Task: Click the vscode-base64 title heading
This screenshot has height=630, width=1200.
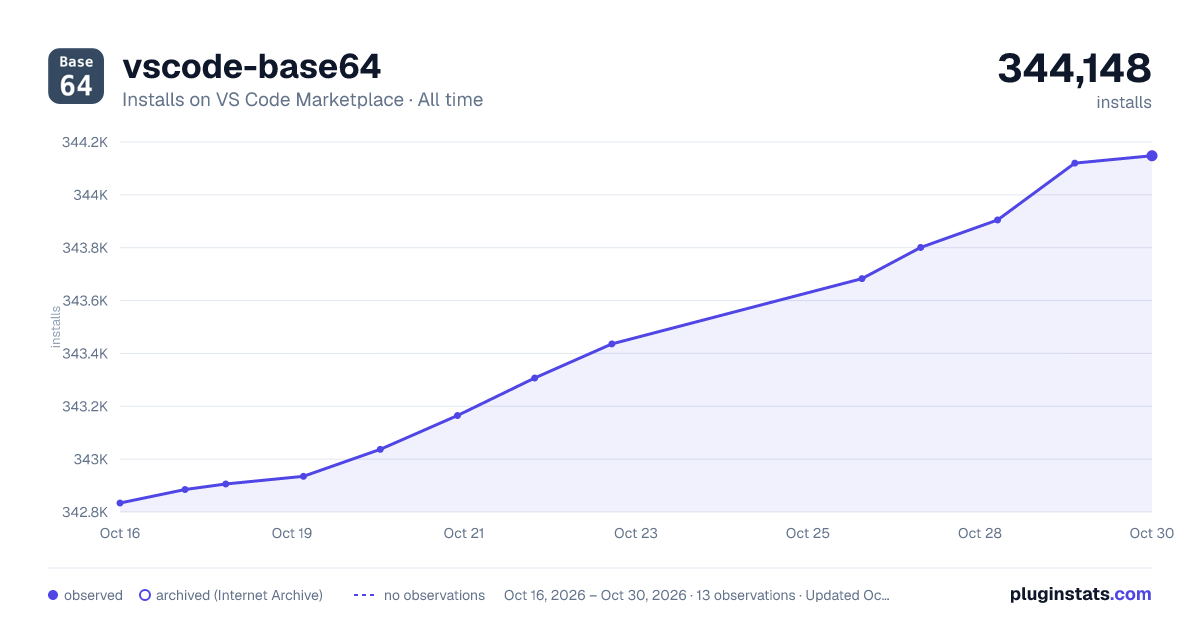Action: coord(251,67)
